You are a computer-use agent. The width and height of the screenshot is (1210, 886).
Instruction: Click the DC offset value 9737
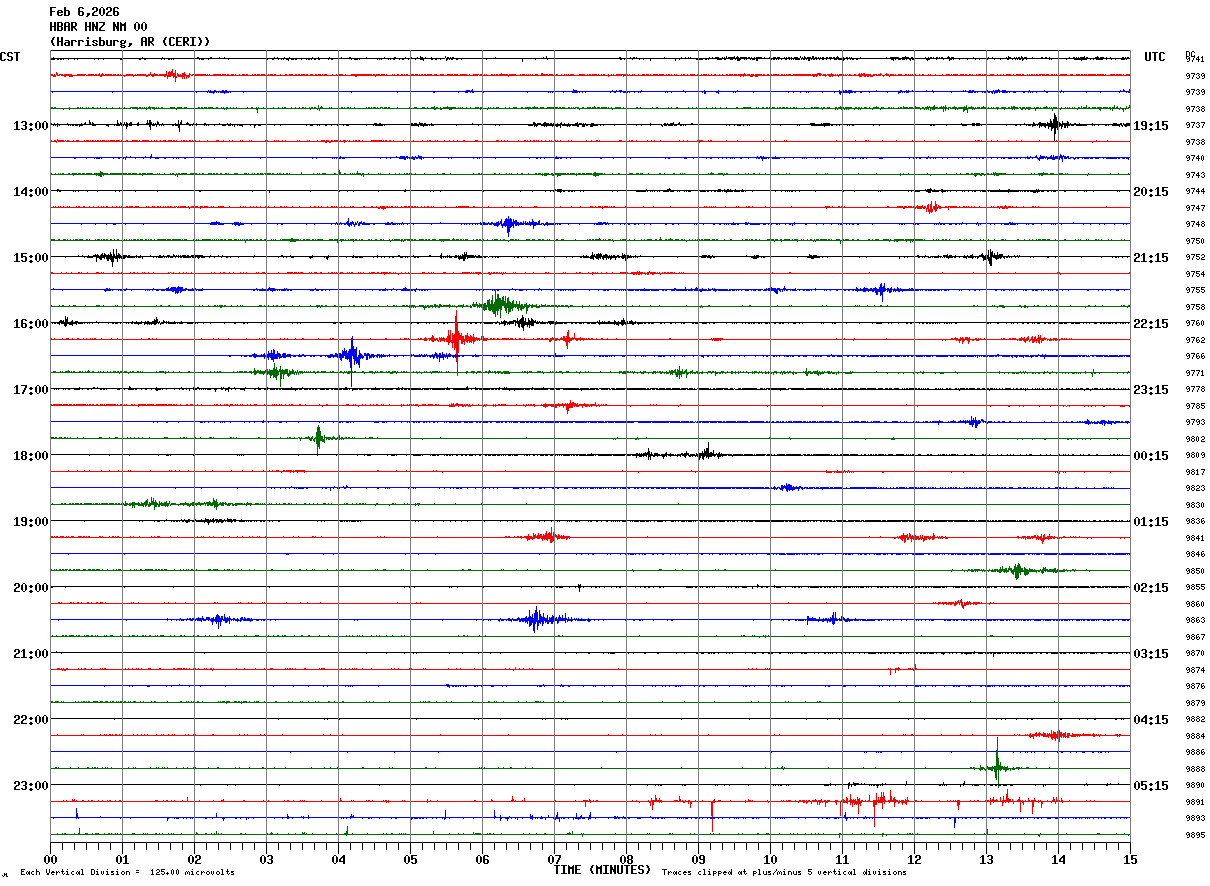pyautogui.click(x=1195, y=126)
